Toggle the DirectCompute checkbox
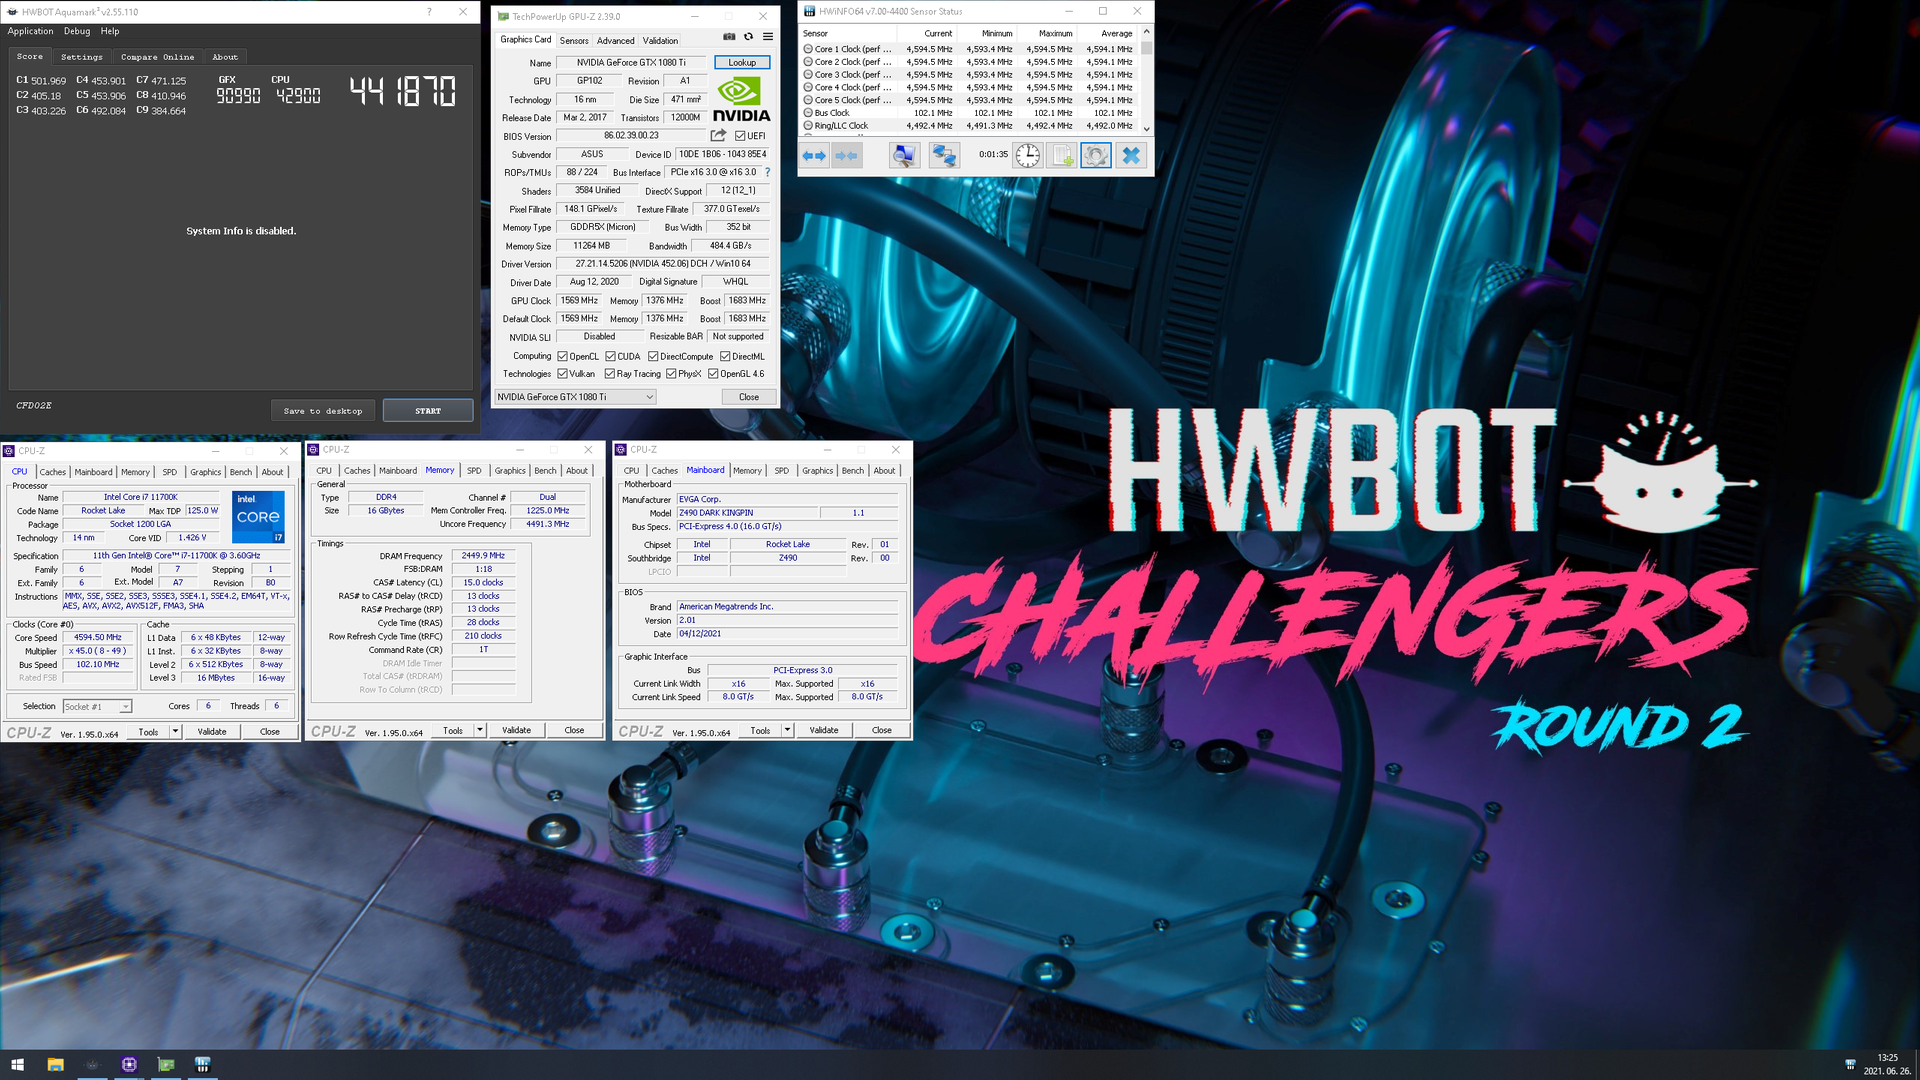This screenshot has width=1920, height=1080. (x=653, y=356)
